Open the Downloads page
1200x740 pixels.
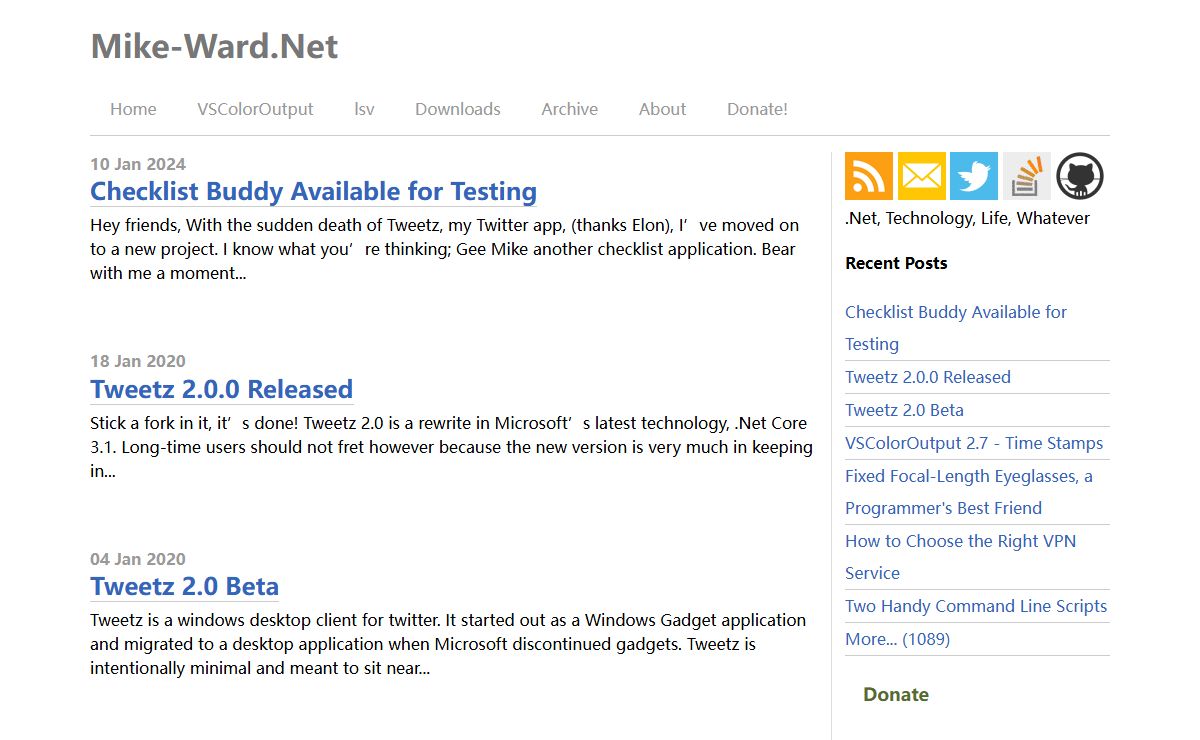click(458, 109)
